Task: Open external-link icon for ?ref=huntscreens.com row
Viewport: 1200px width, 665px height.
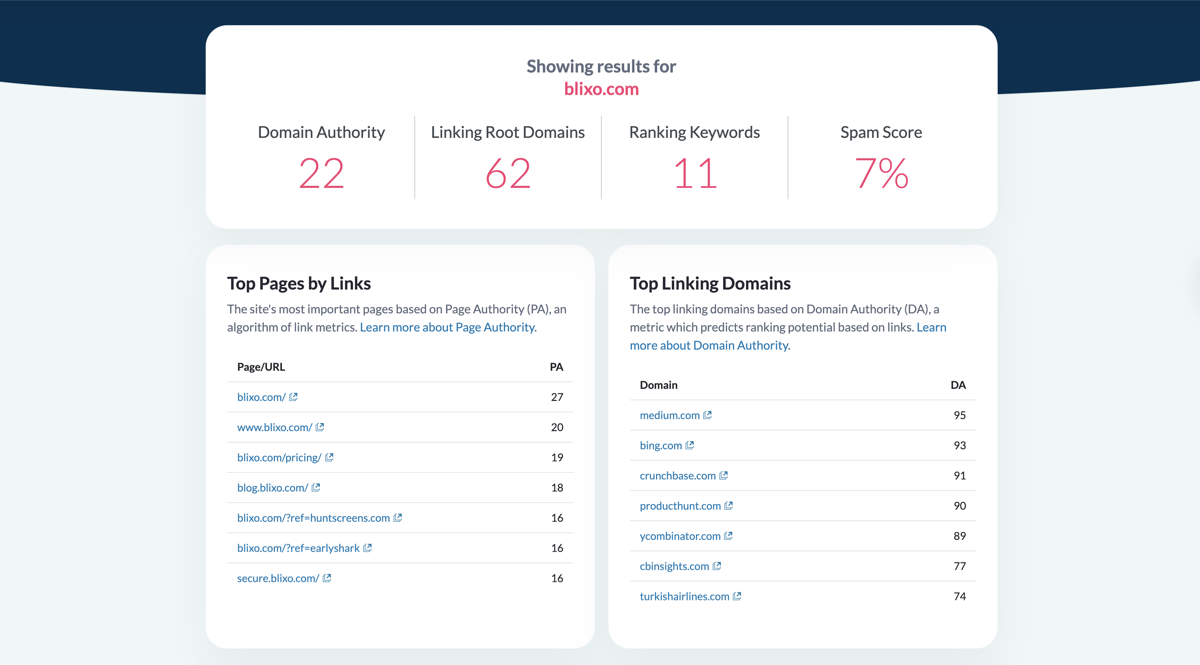Action: 398,518
